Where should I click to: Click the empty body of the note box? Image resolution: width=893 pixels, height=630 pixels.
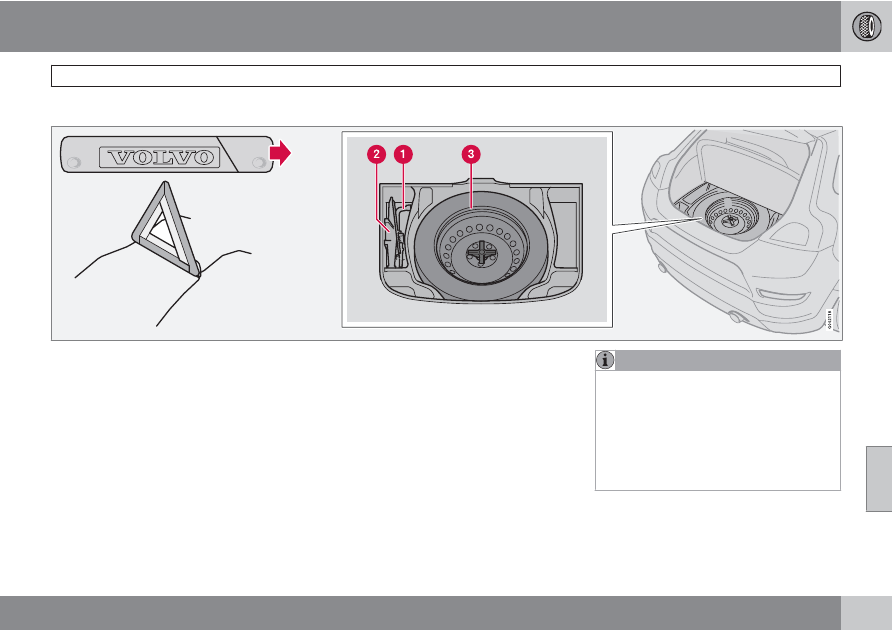point(718,430)
